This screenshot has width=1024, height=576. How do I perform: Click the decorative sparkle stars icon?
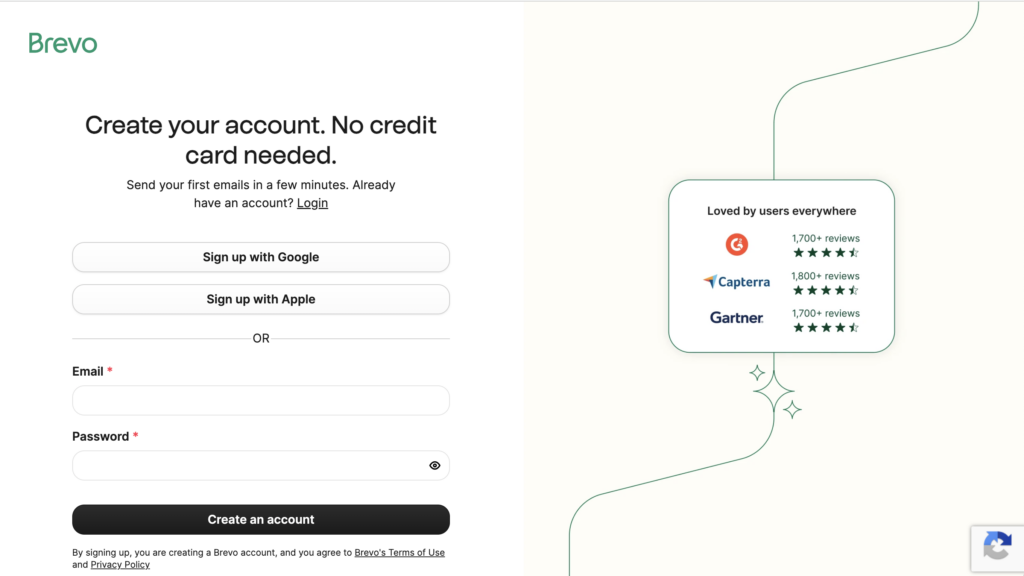click(774, 391)
